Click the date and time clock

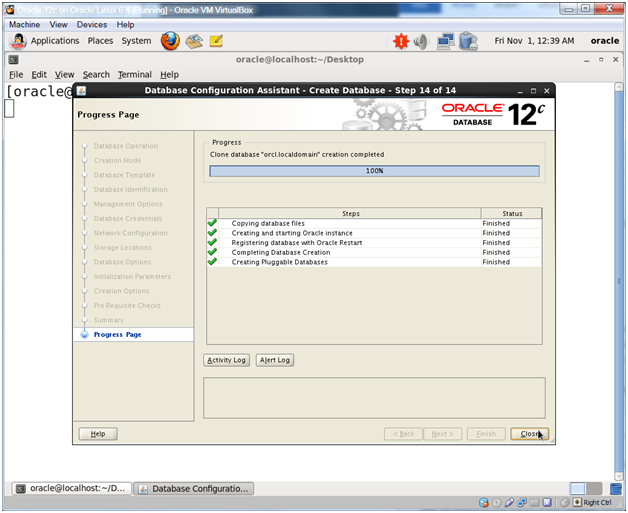coord(534,41)
